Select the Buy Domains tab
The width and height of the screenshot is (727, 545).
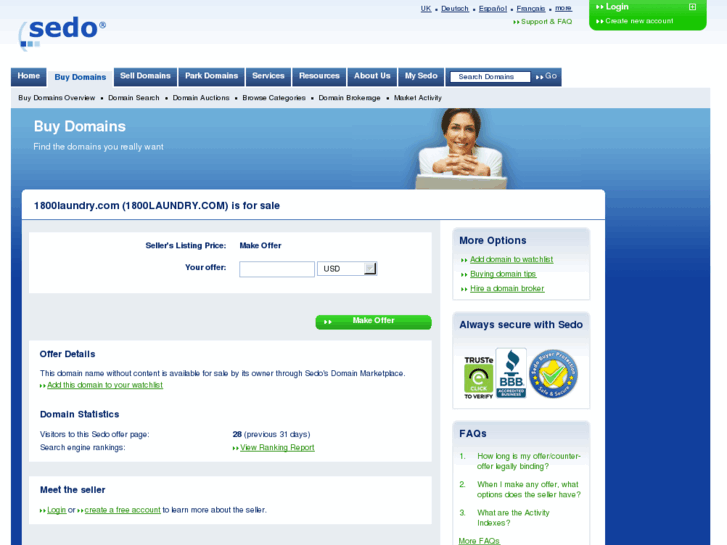pyautogui.click(x=80, y=77)
